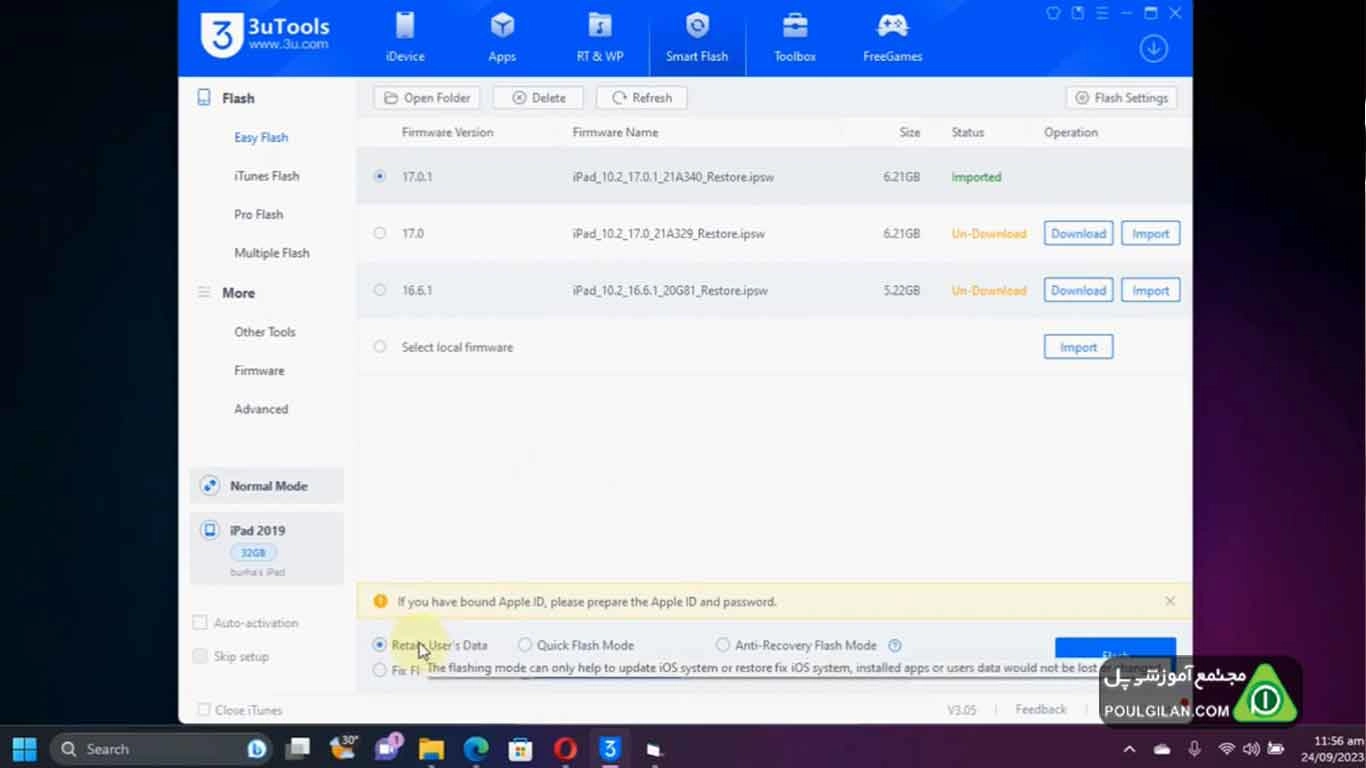This screenshot has width=1366, height=768.
Task: Dismiss the Apple ID warning banner
Action: pyautogui.click(x=1170, y=601)
